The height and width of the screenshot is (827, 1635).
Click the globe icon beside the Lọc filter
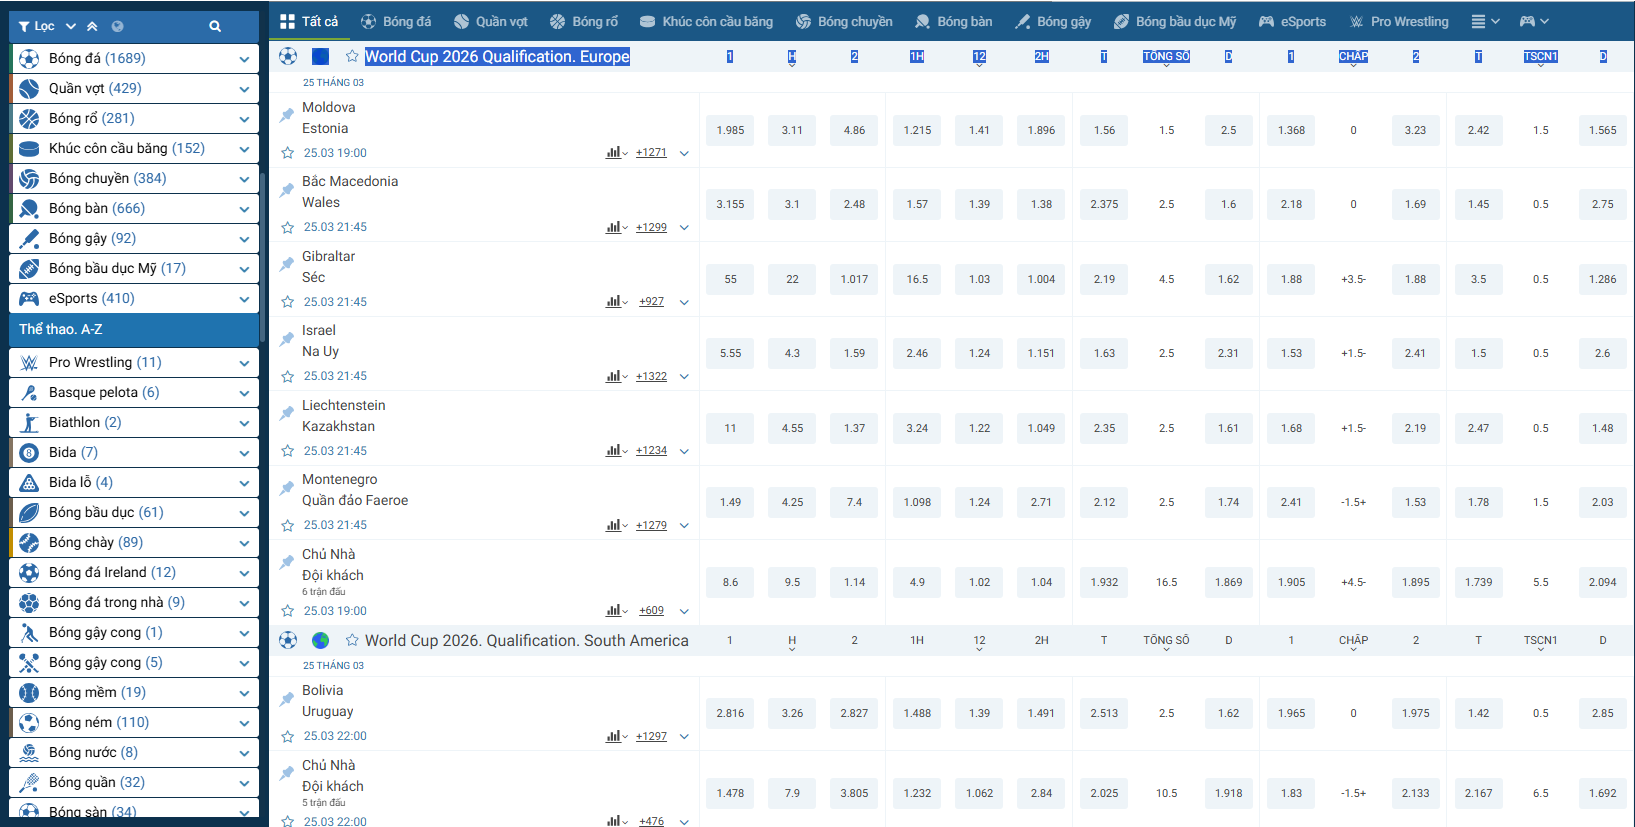(117, 26)
